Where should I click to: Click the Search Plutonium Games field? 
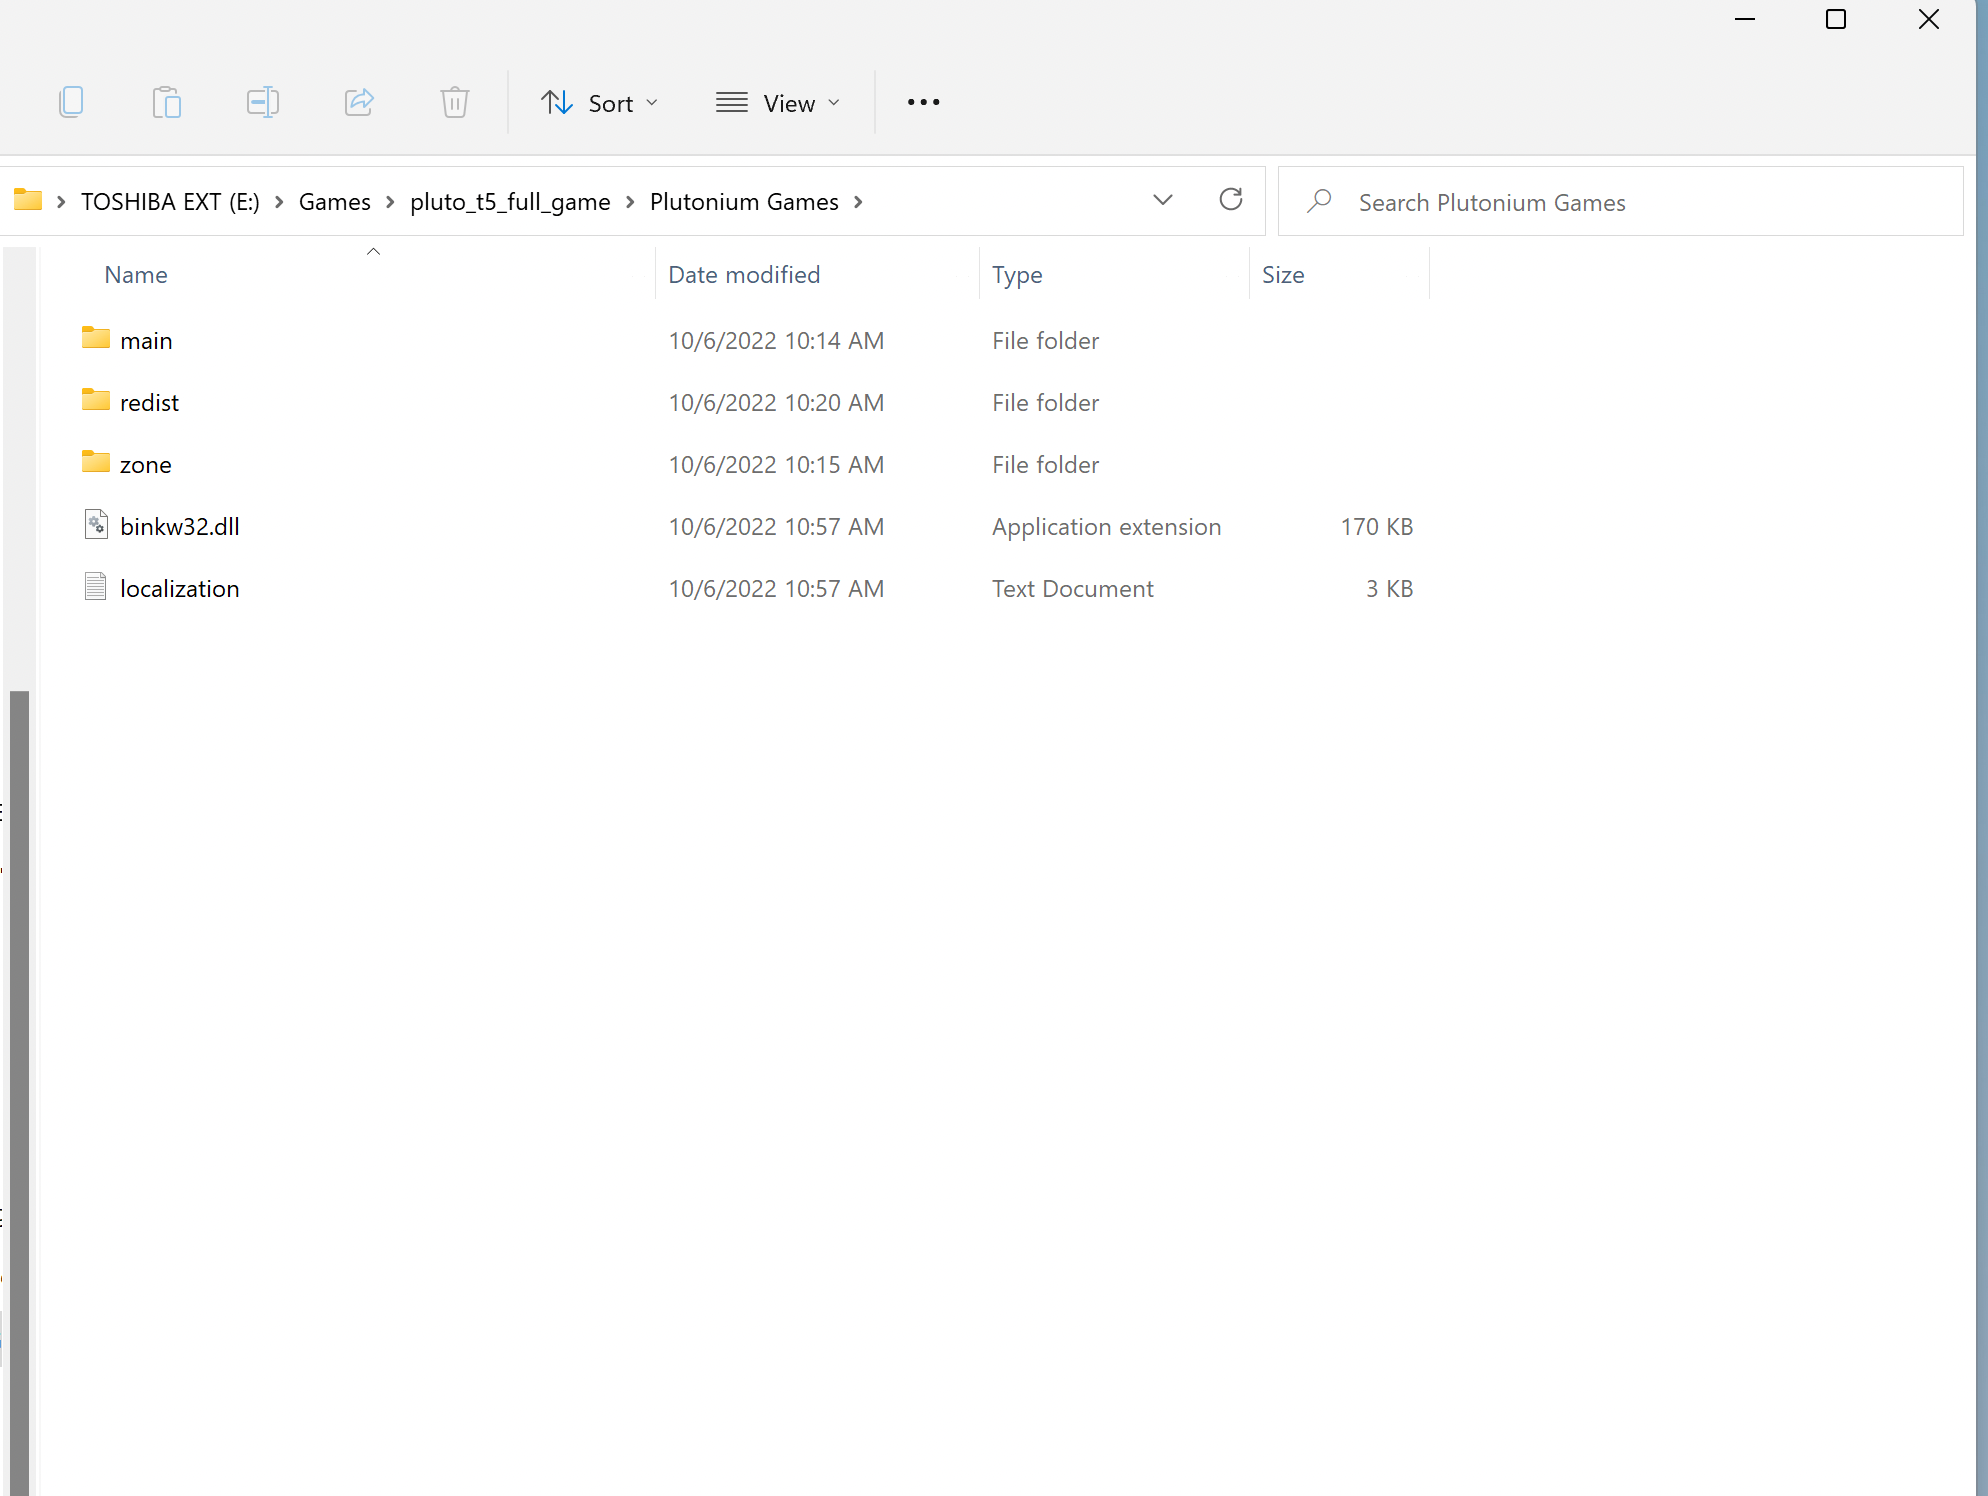[x=1621, y=202]
